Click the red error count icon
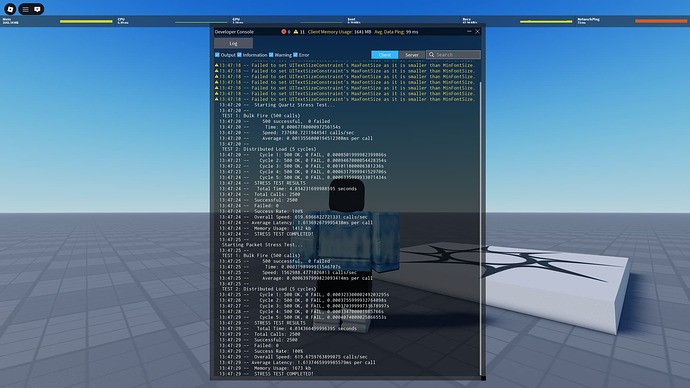The image size is (690, 388). click(283, 32)
